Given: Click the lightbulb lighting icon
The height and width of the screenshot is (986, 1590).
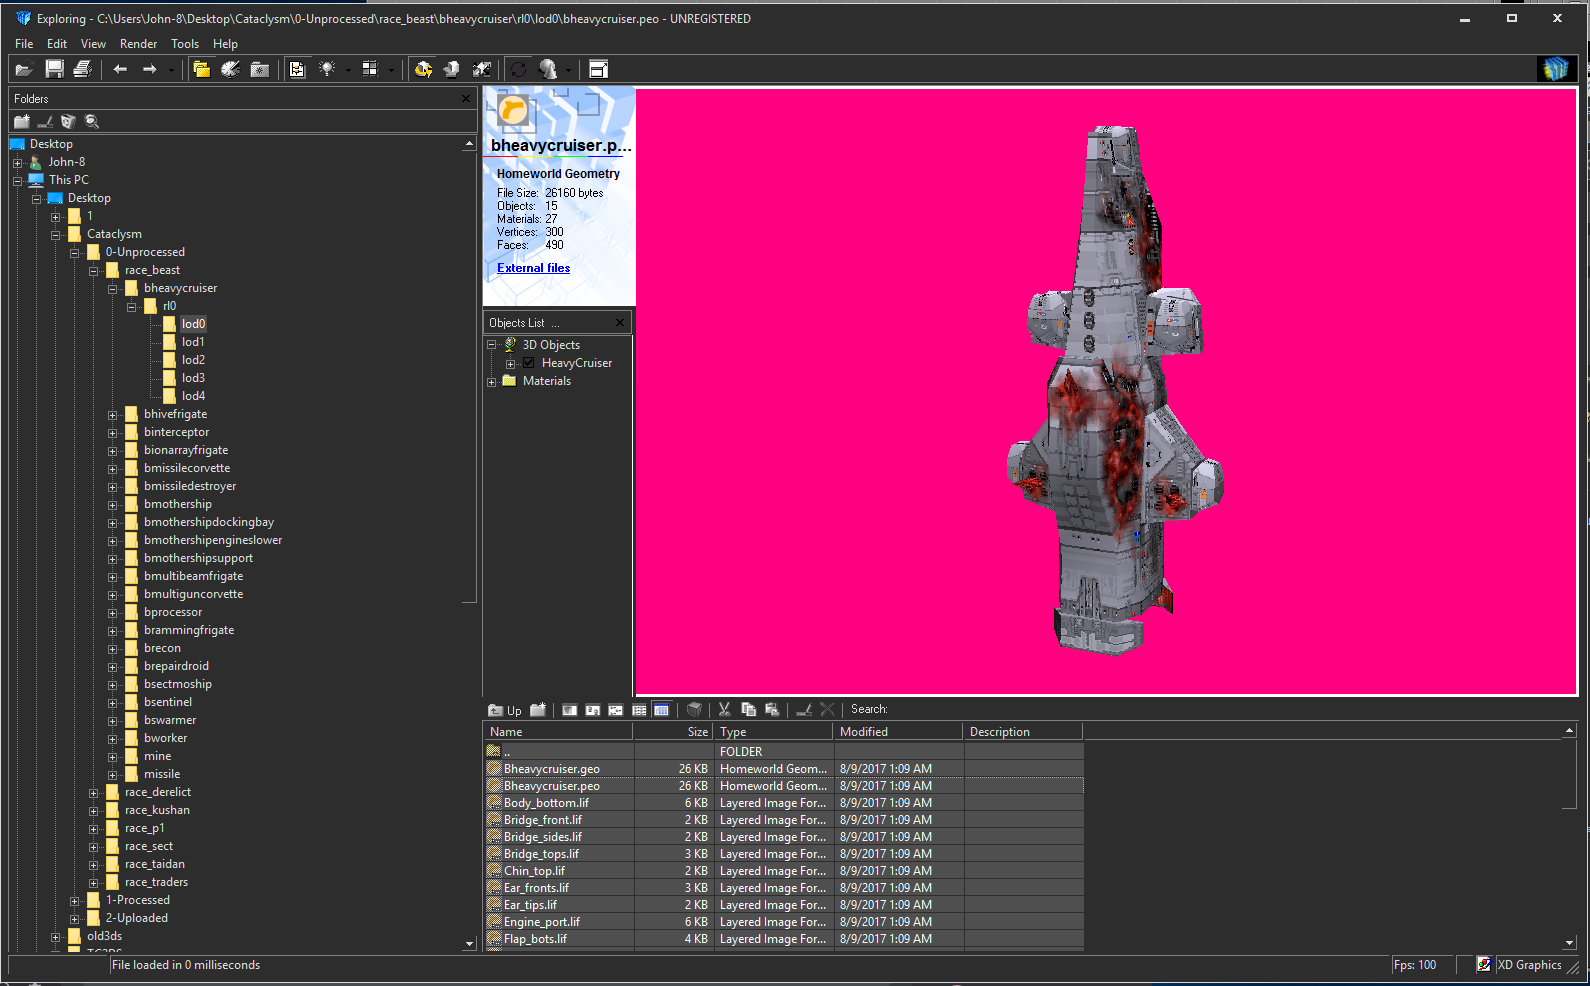Looking at the screenshot, I should (327, 69).
